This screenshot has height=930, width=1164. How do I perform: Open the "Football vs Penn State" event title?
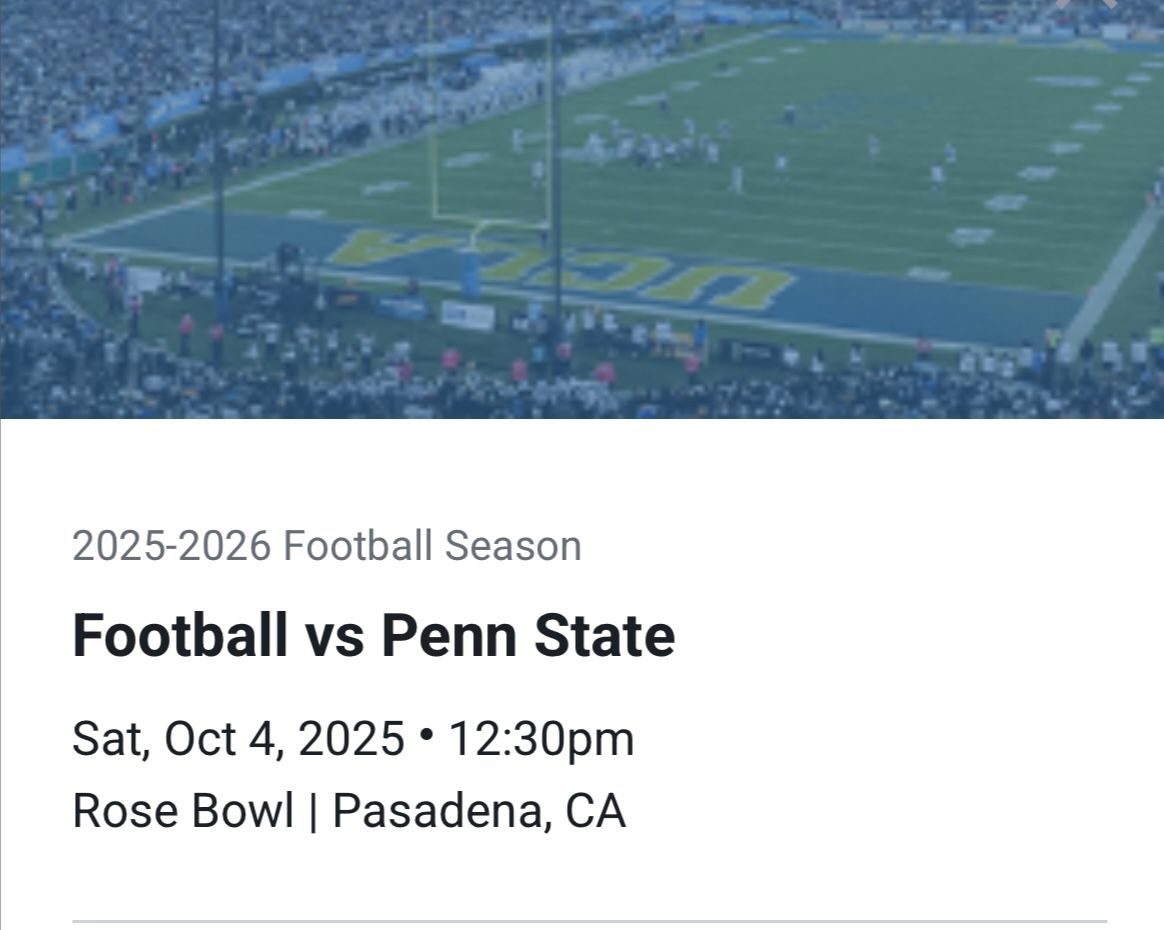pyautogui.click(x=373, y=636)
